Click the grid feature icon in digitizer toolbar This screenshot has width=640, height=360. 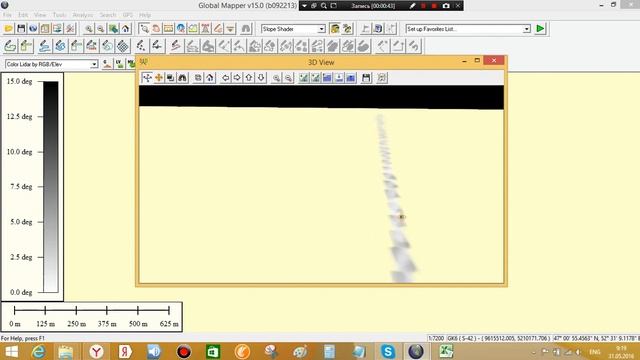point(123,46)
